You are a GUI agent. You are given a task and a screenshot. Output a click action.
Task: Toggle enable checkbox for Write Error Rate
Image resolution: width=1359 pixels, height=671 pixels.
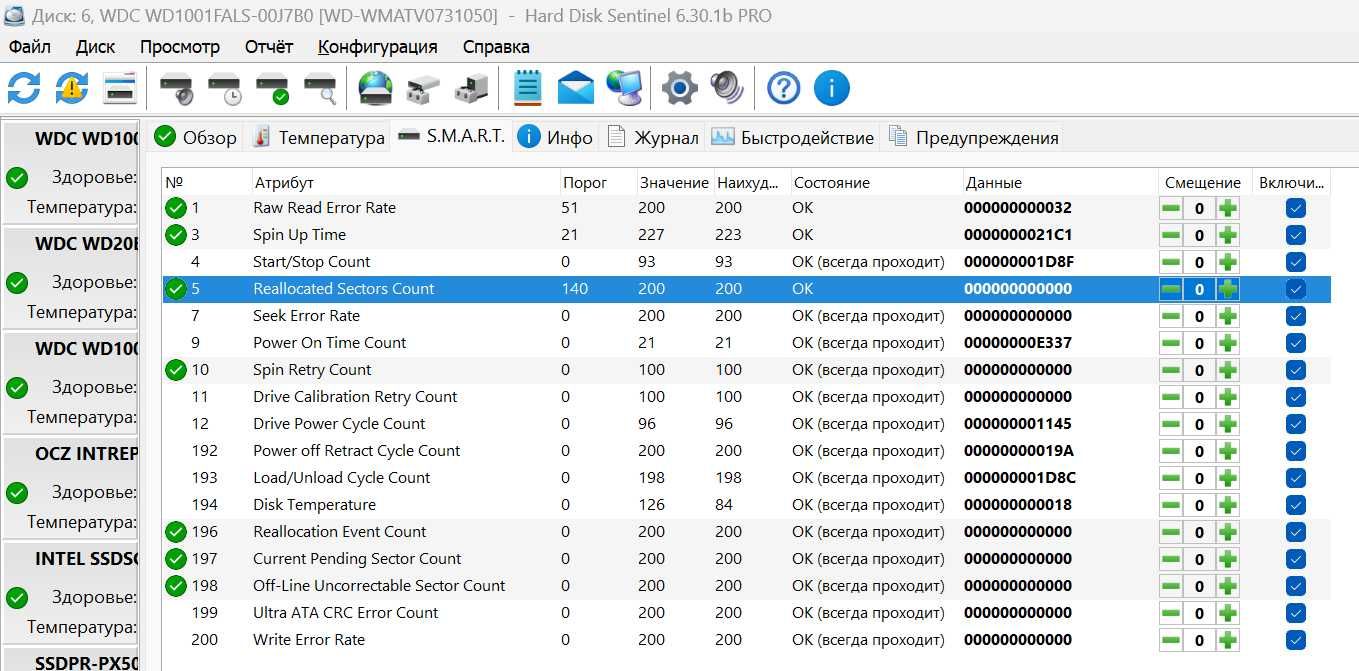coord(1296,640)
